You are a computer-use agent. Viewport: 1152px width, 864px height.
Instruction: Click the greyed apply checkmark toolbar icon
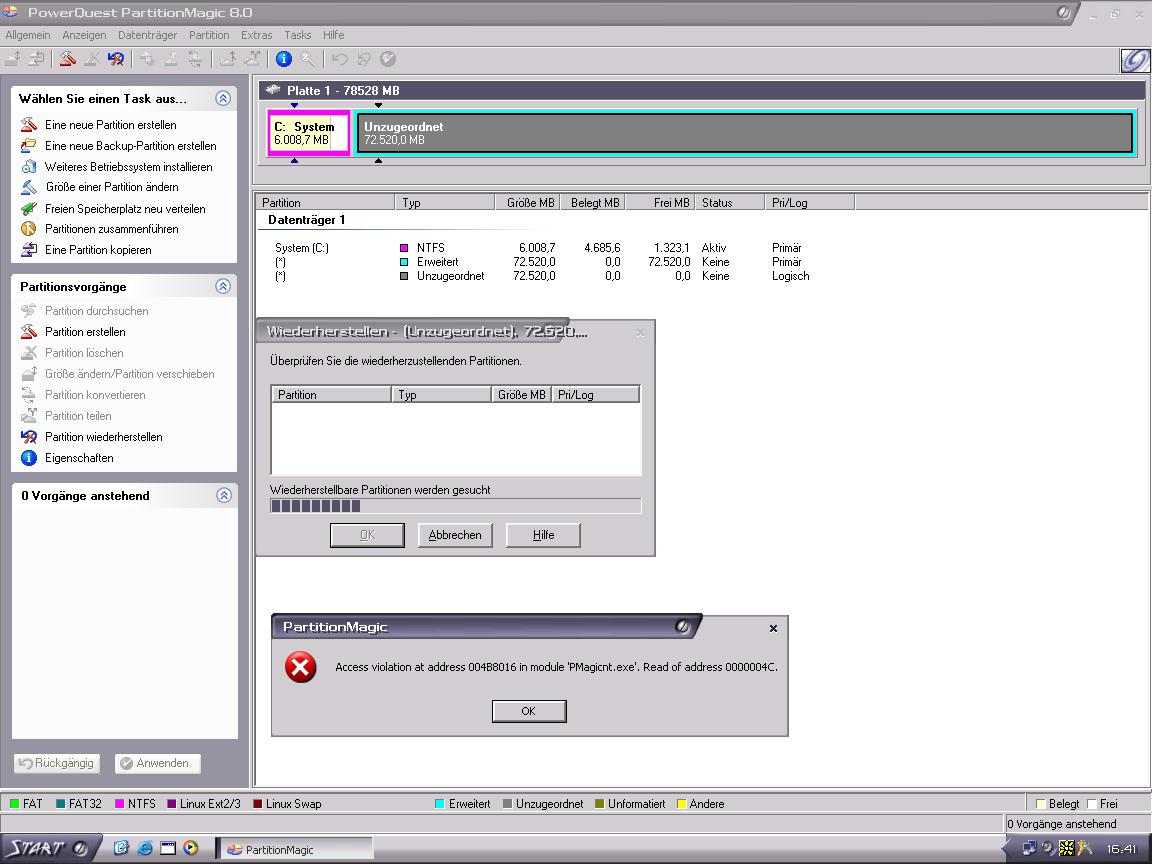[388, 60]
